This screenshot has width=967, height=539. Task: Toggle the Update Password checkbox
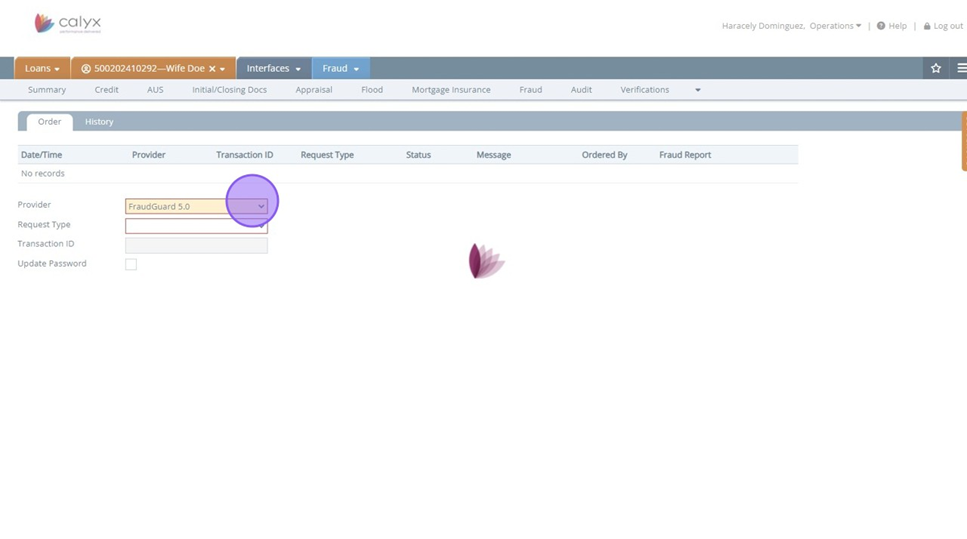pos(131,264)
